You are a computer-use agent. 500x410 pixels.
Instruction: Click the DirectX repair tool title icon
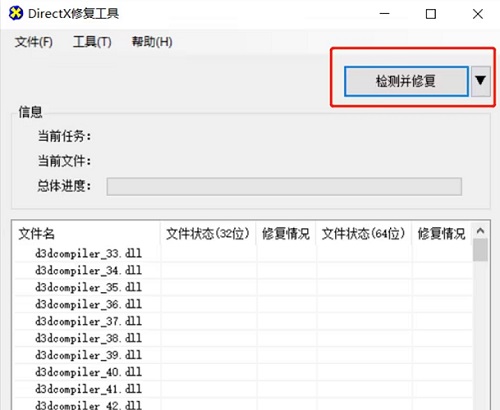15,13
